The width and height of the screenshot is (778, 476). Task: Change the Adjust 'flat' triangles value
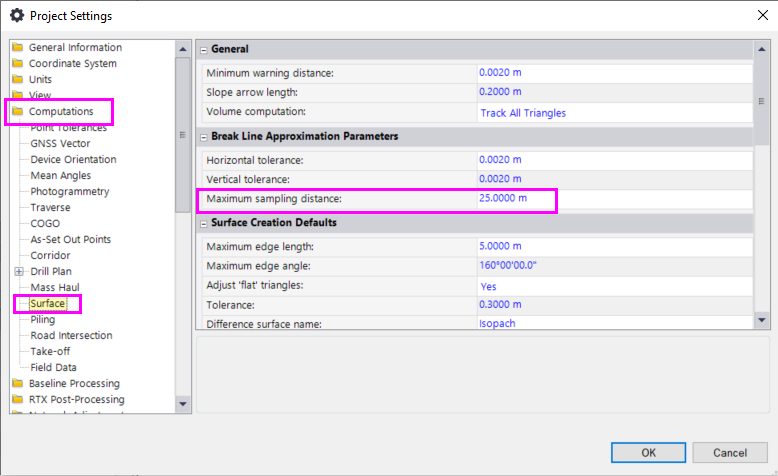click(x=614, y=285)
